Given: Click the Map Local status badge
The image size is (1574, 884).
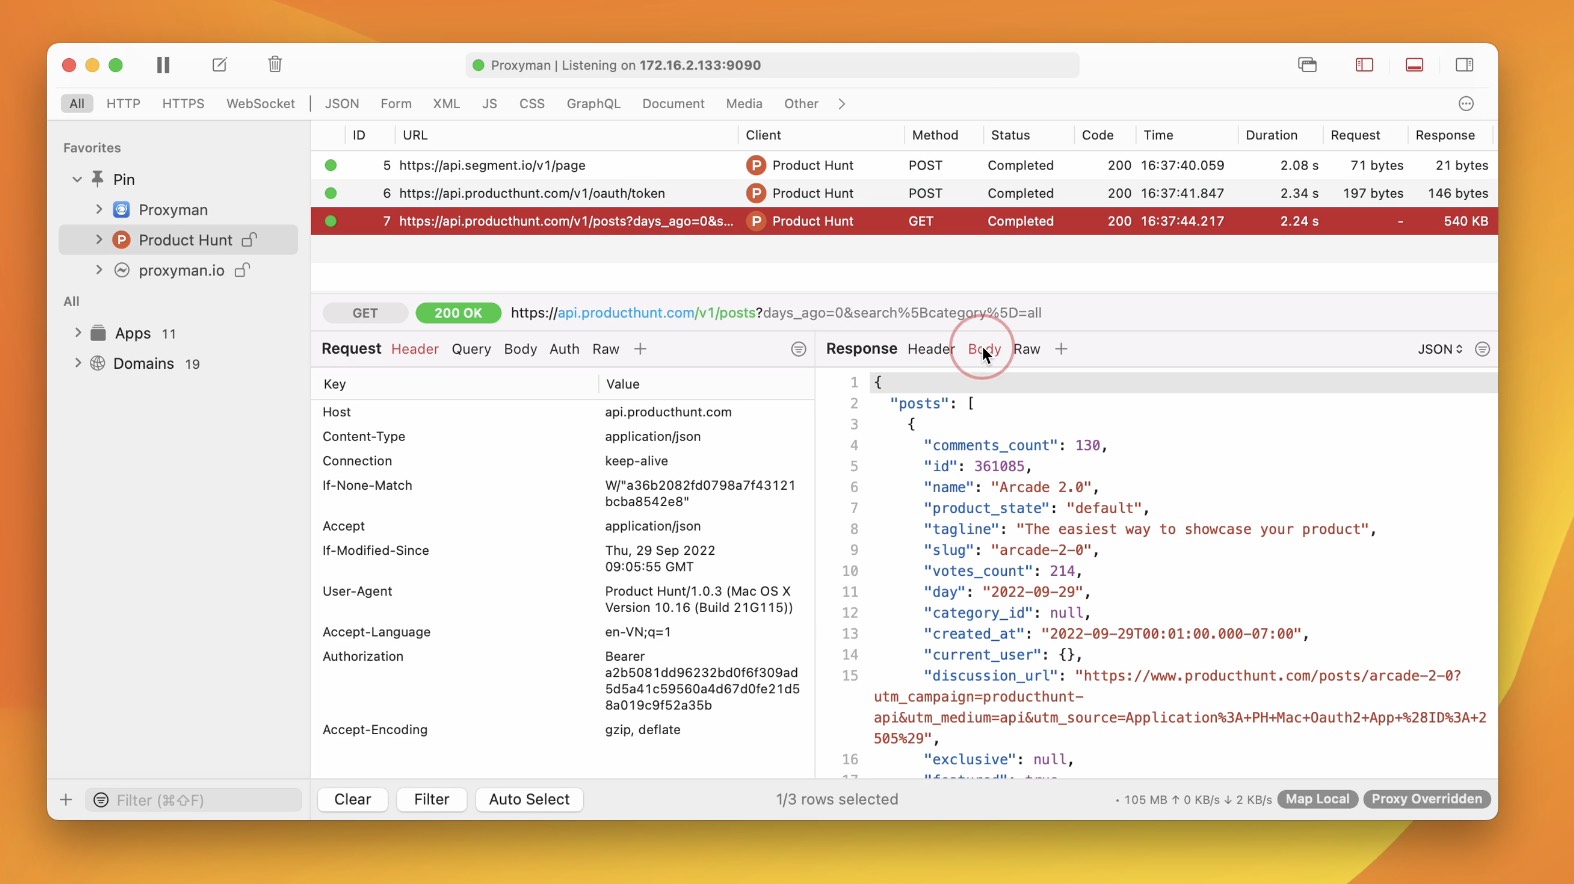Looking at the screenshot, I should click(1317, 799).
